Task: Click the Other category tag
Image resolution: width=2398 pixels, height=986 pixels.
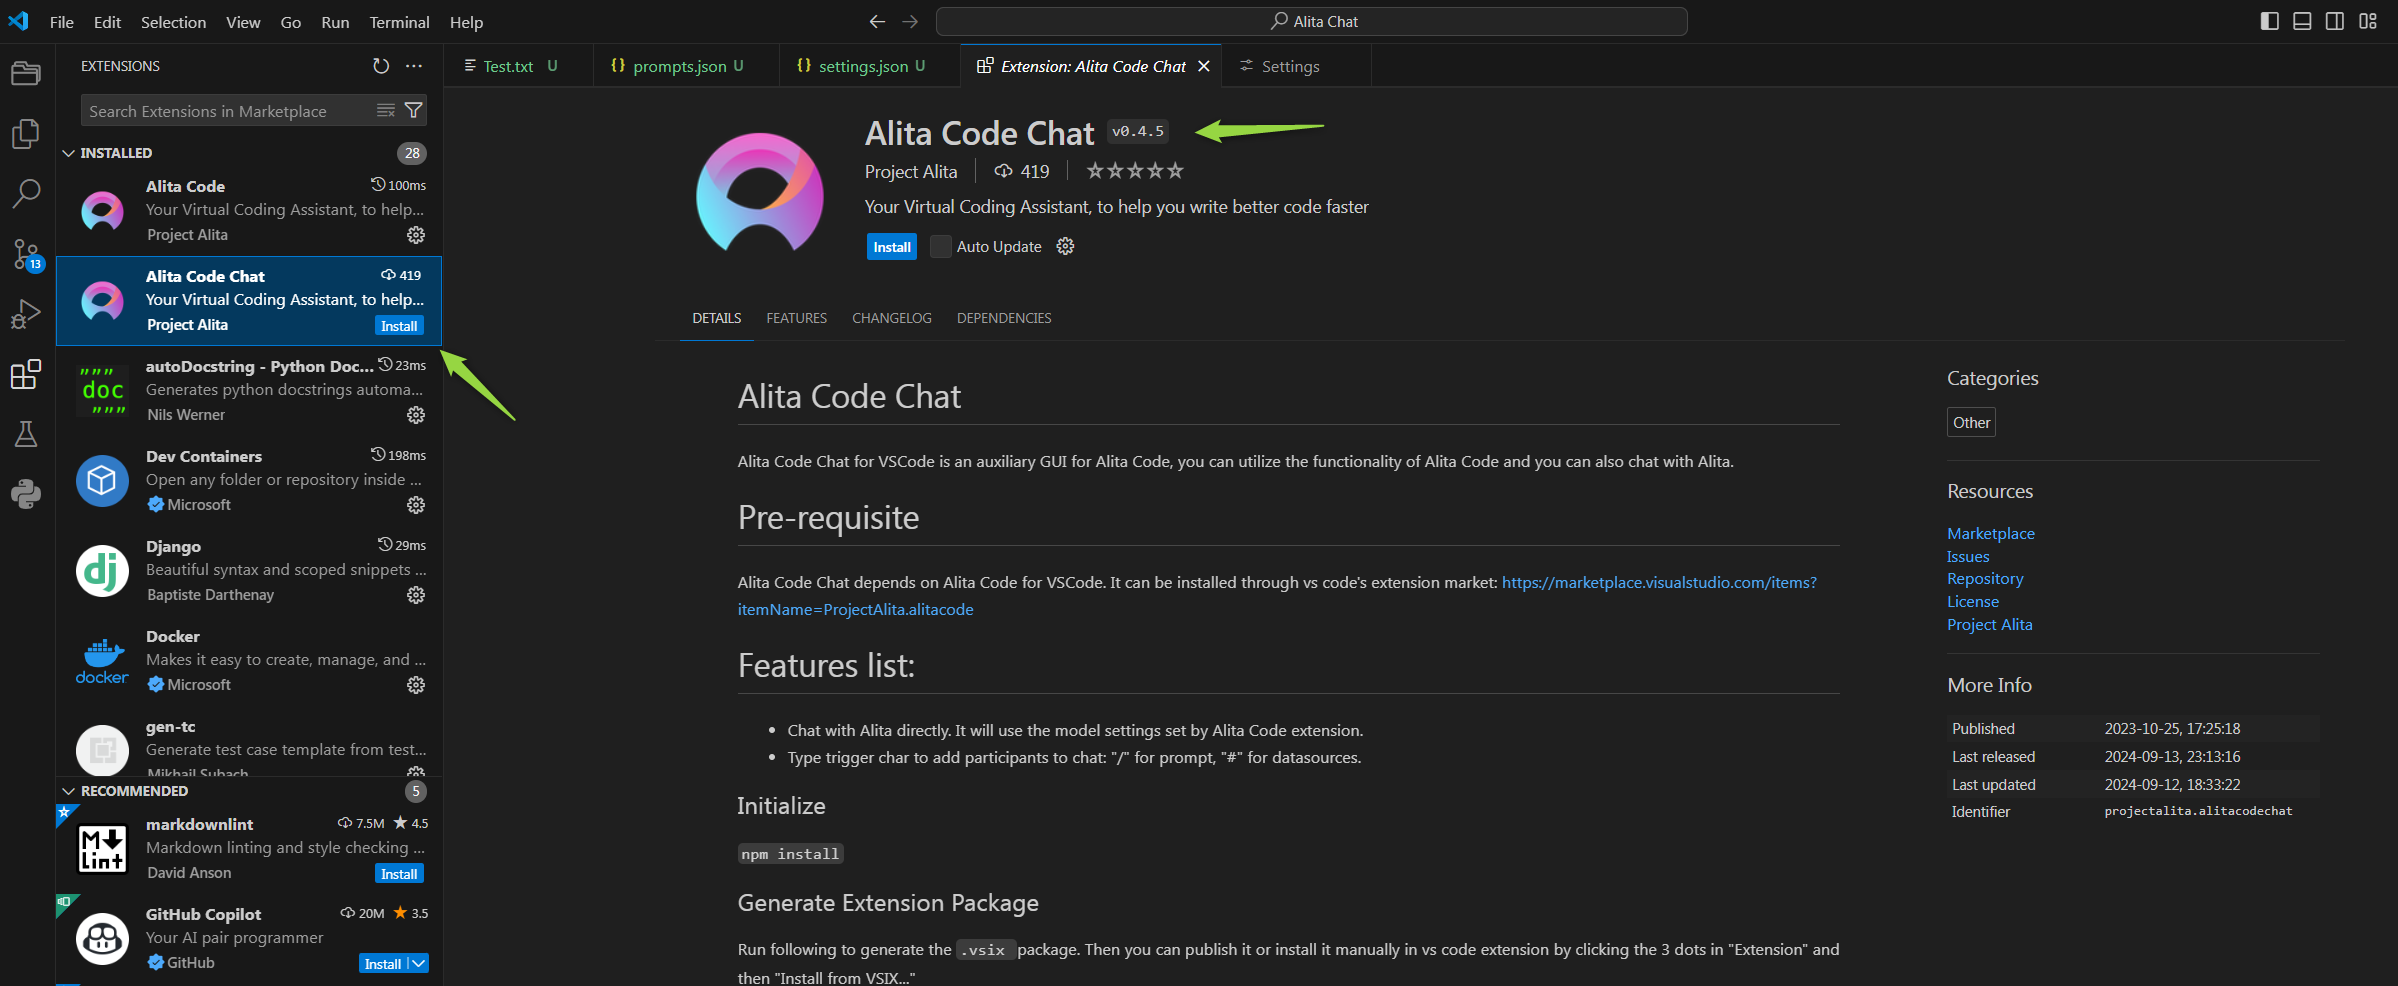Action: pyautogui.click(x=1971, y=423)
